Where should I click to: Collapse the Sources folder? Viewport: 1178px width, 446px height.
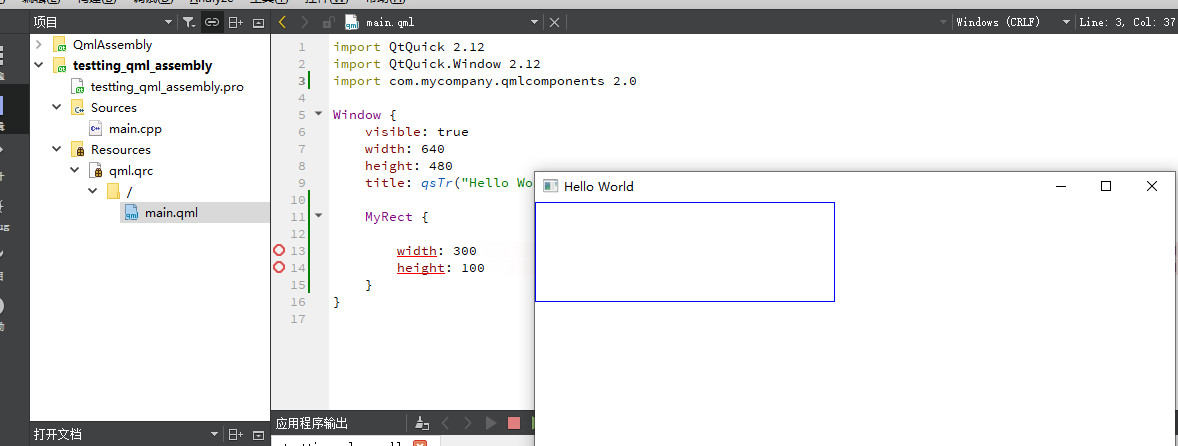[x=57, y=107]
